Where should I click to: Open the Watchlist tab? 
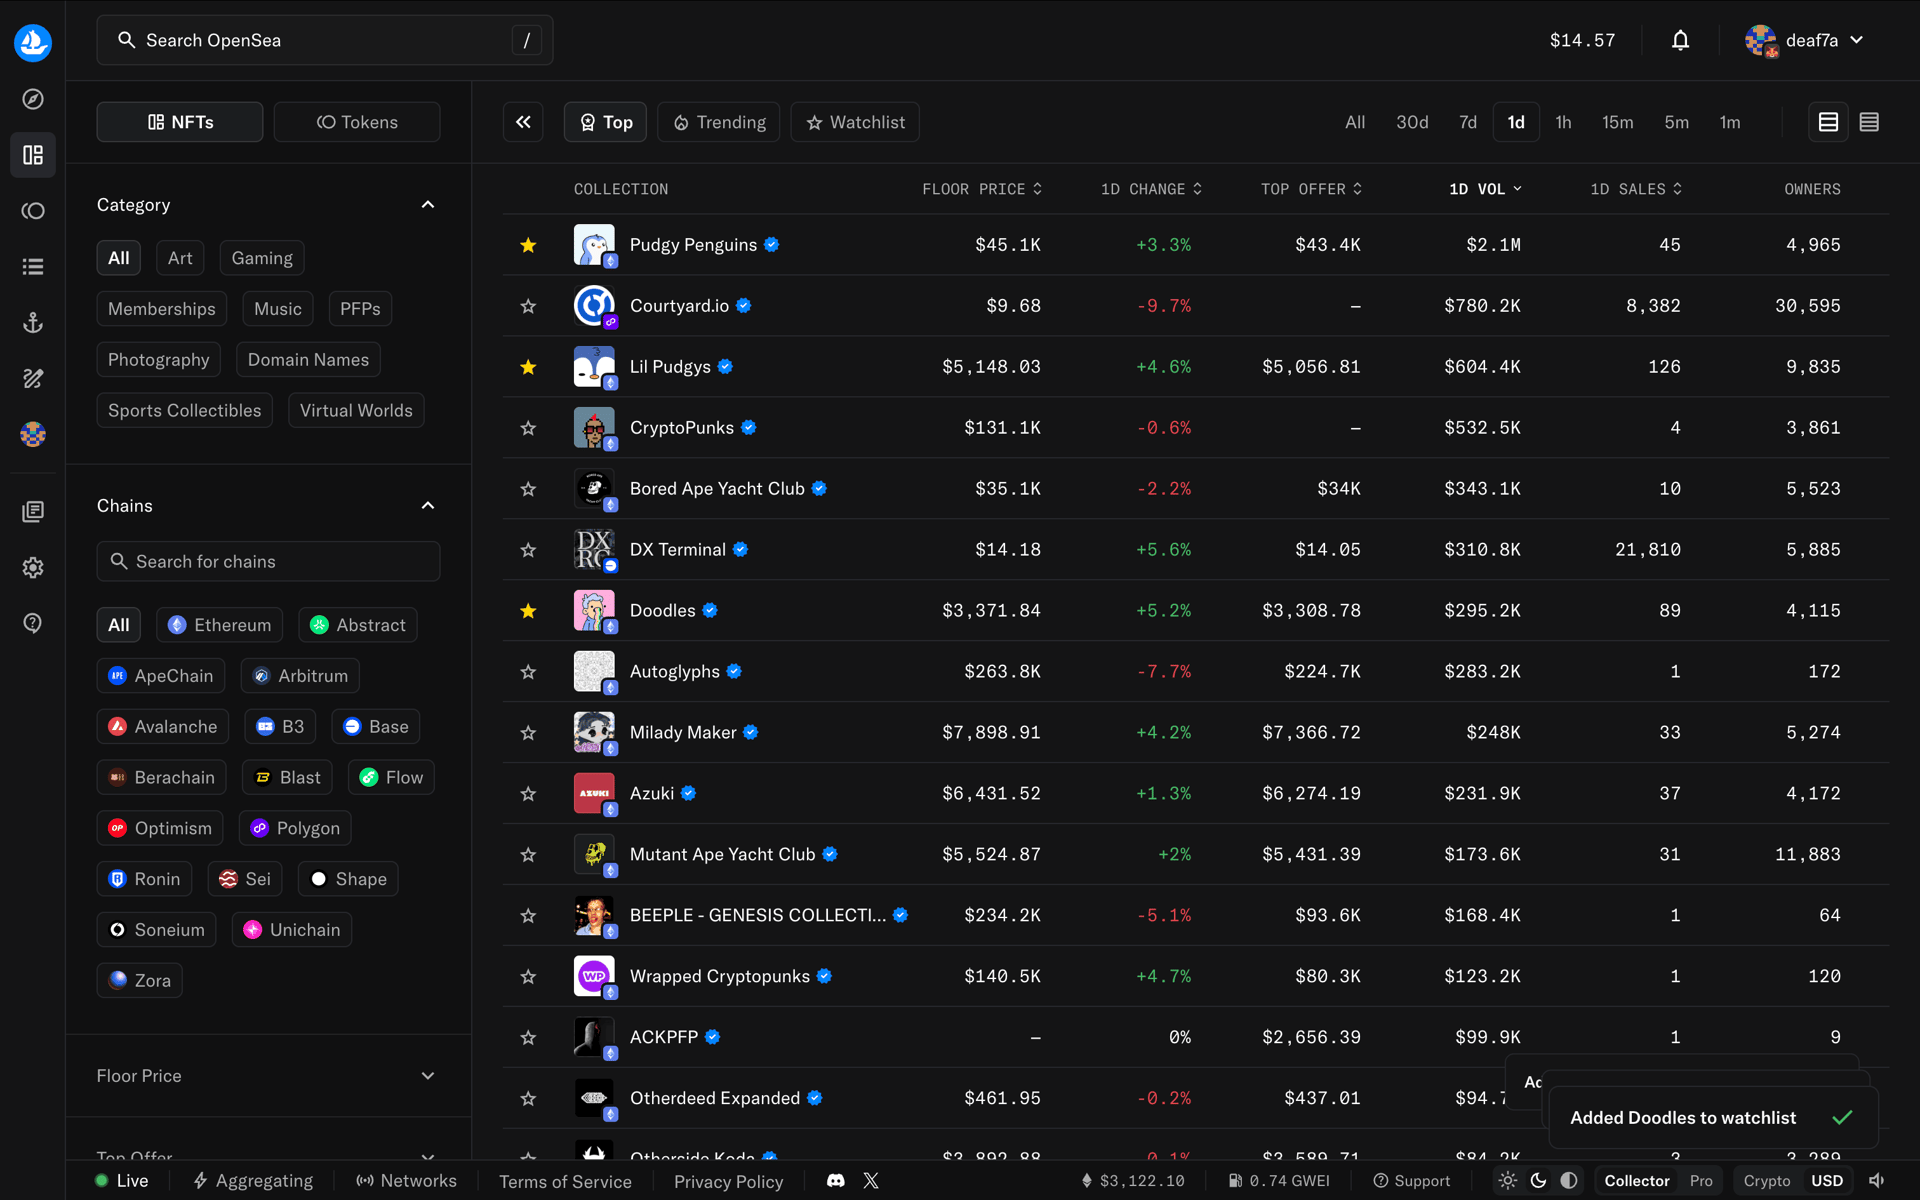click(x=855, y=122)
